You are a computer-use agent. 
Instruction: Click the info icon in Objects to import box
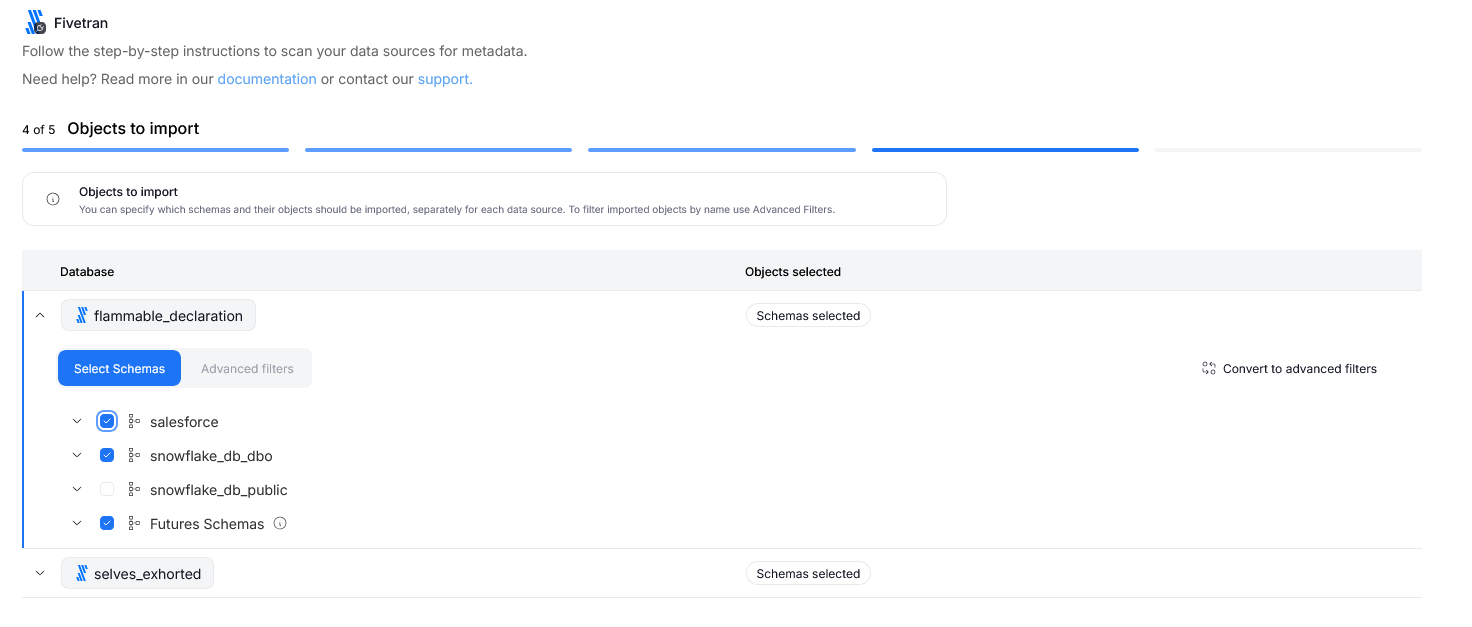pos(53,199)
